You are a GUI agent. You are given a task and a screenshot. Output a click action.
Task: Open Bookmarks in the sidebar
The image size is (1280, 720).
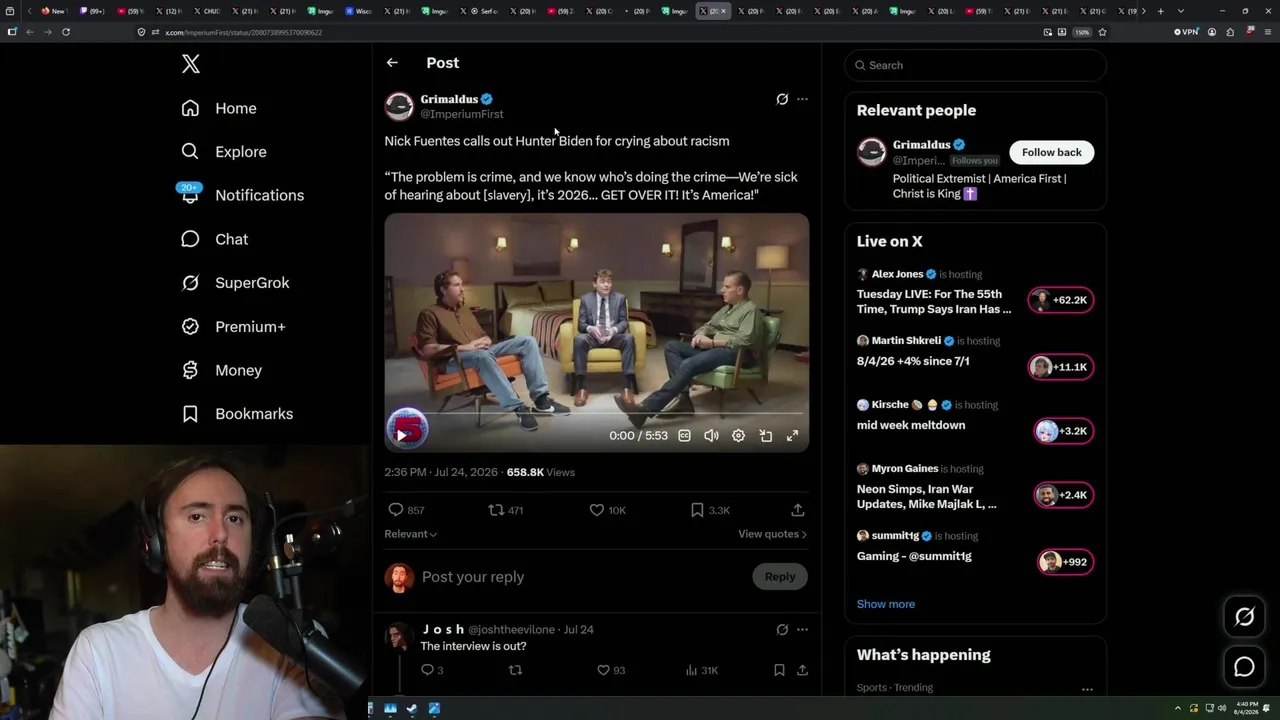click(237, 414)
